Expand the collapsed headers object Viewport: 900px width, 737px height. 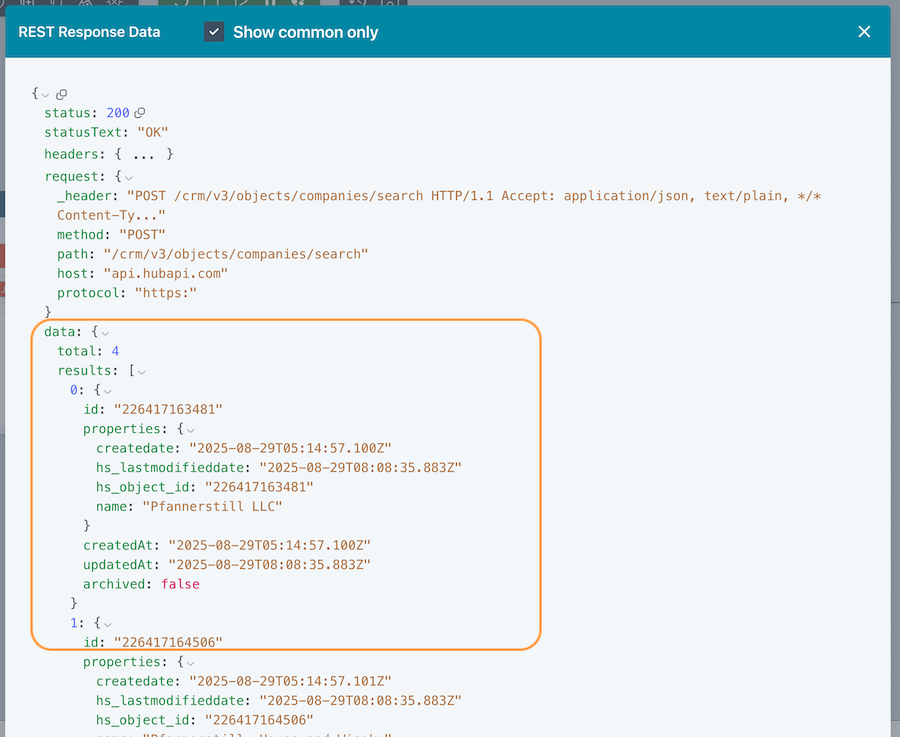coord(150,154)
